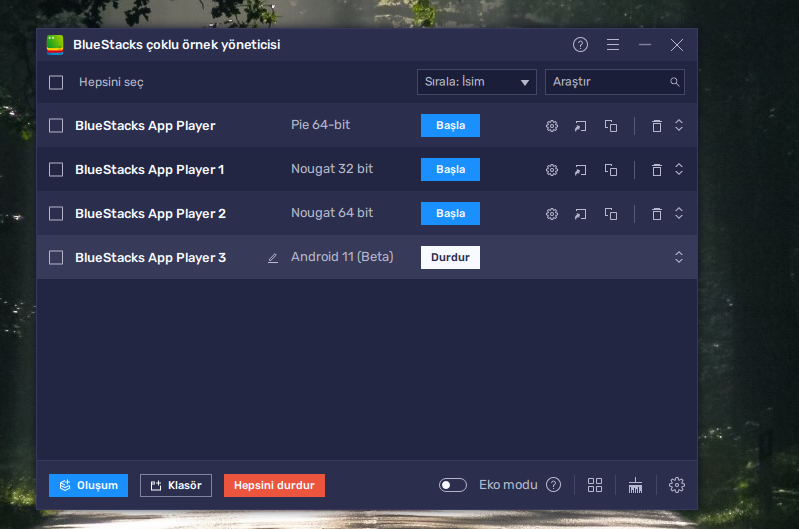Start the Pie 64-bit instance with Başla
Screen dimensions: 799x529
point(450,125)
